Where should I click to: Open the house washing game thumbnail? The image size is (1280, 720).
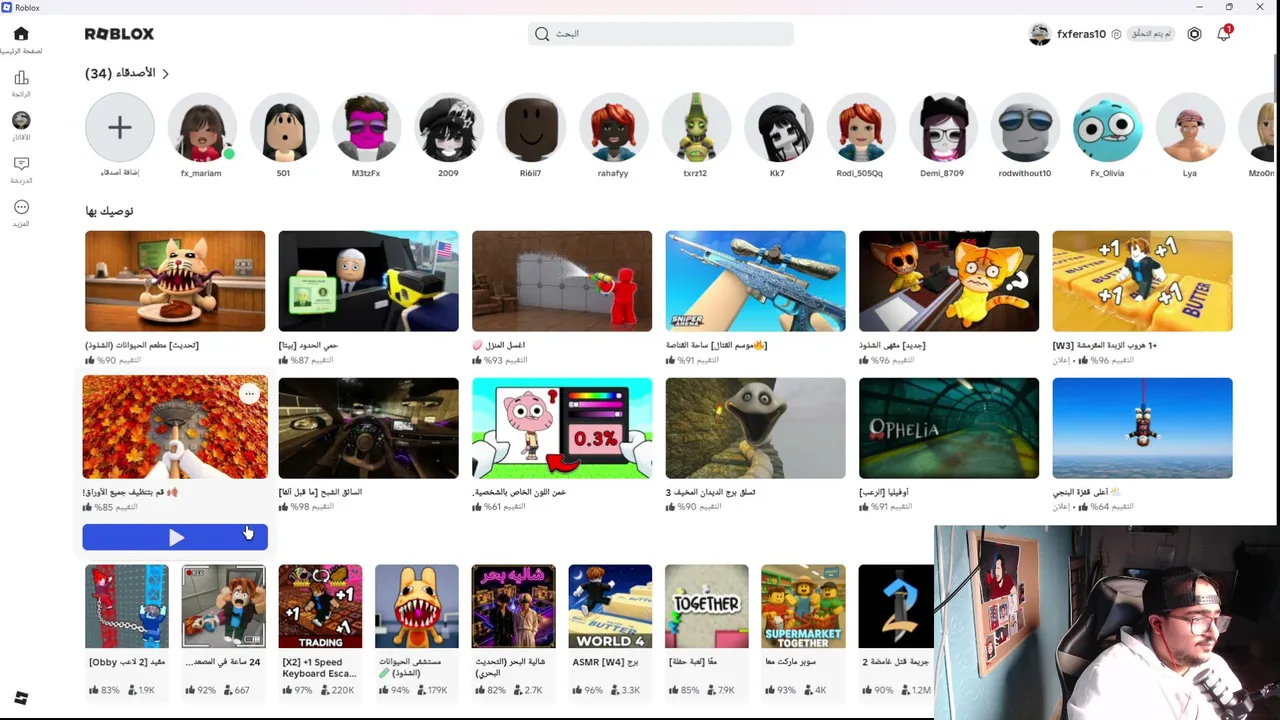coord(562,281)
